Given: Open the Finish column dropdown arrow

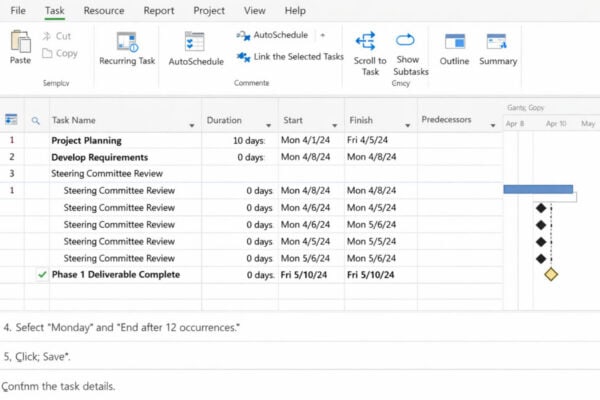Looking at the screenshot, I should tap(408, 126).
